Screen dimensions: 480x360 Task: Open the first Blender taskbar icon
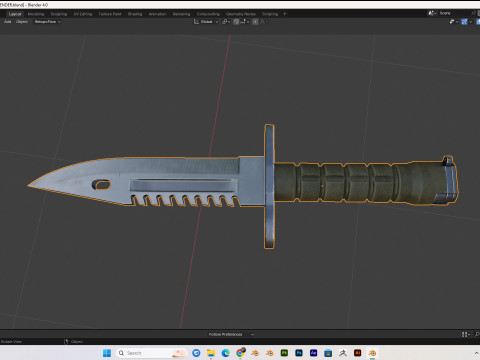255,353
